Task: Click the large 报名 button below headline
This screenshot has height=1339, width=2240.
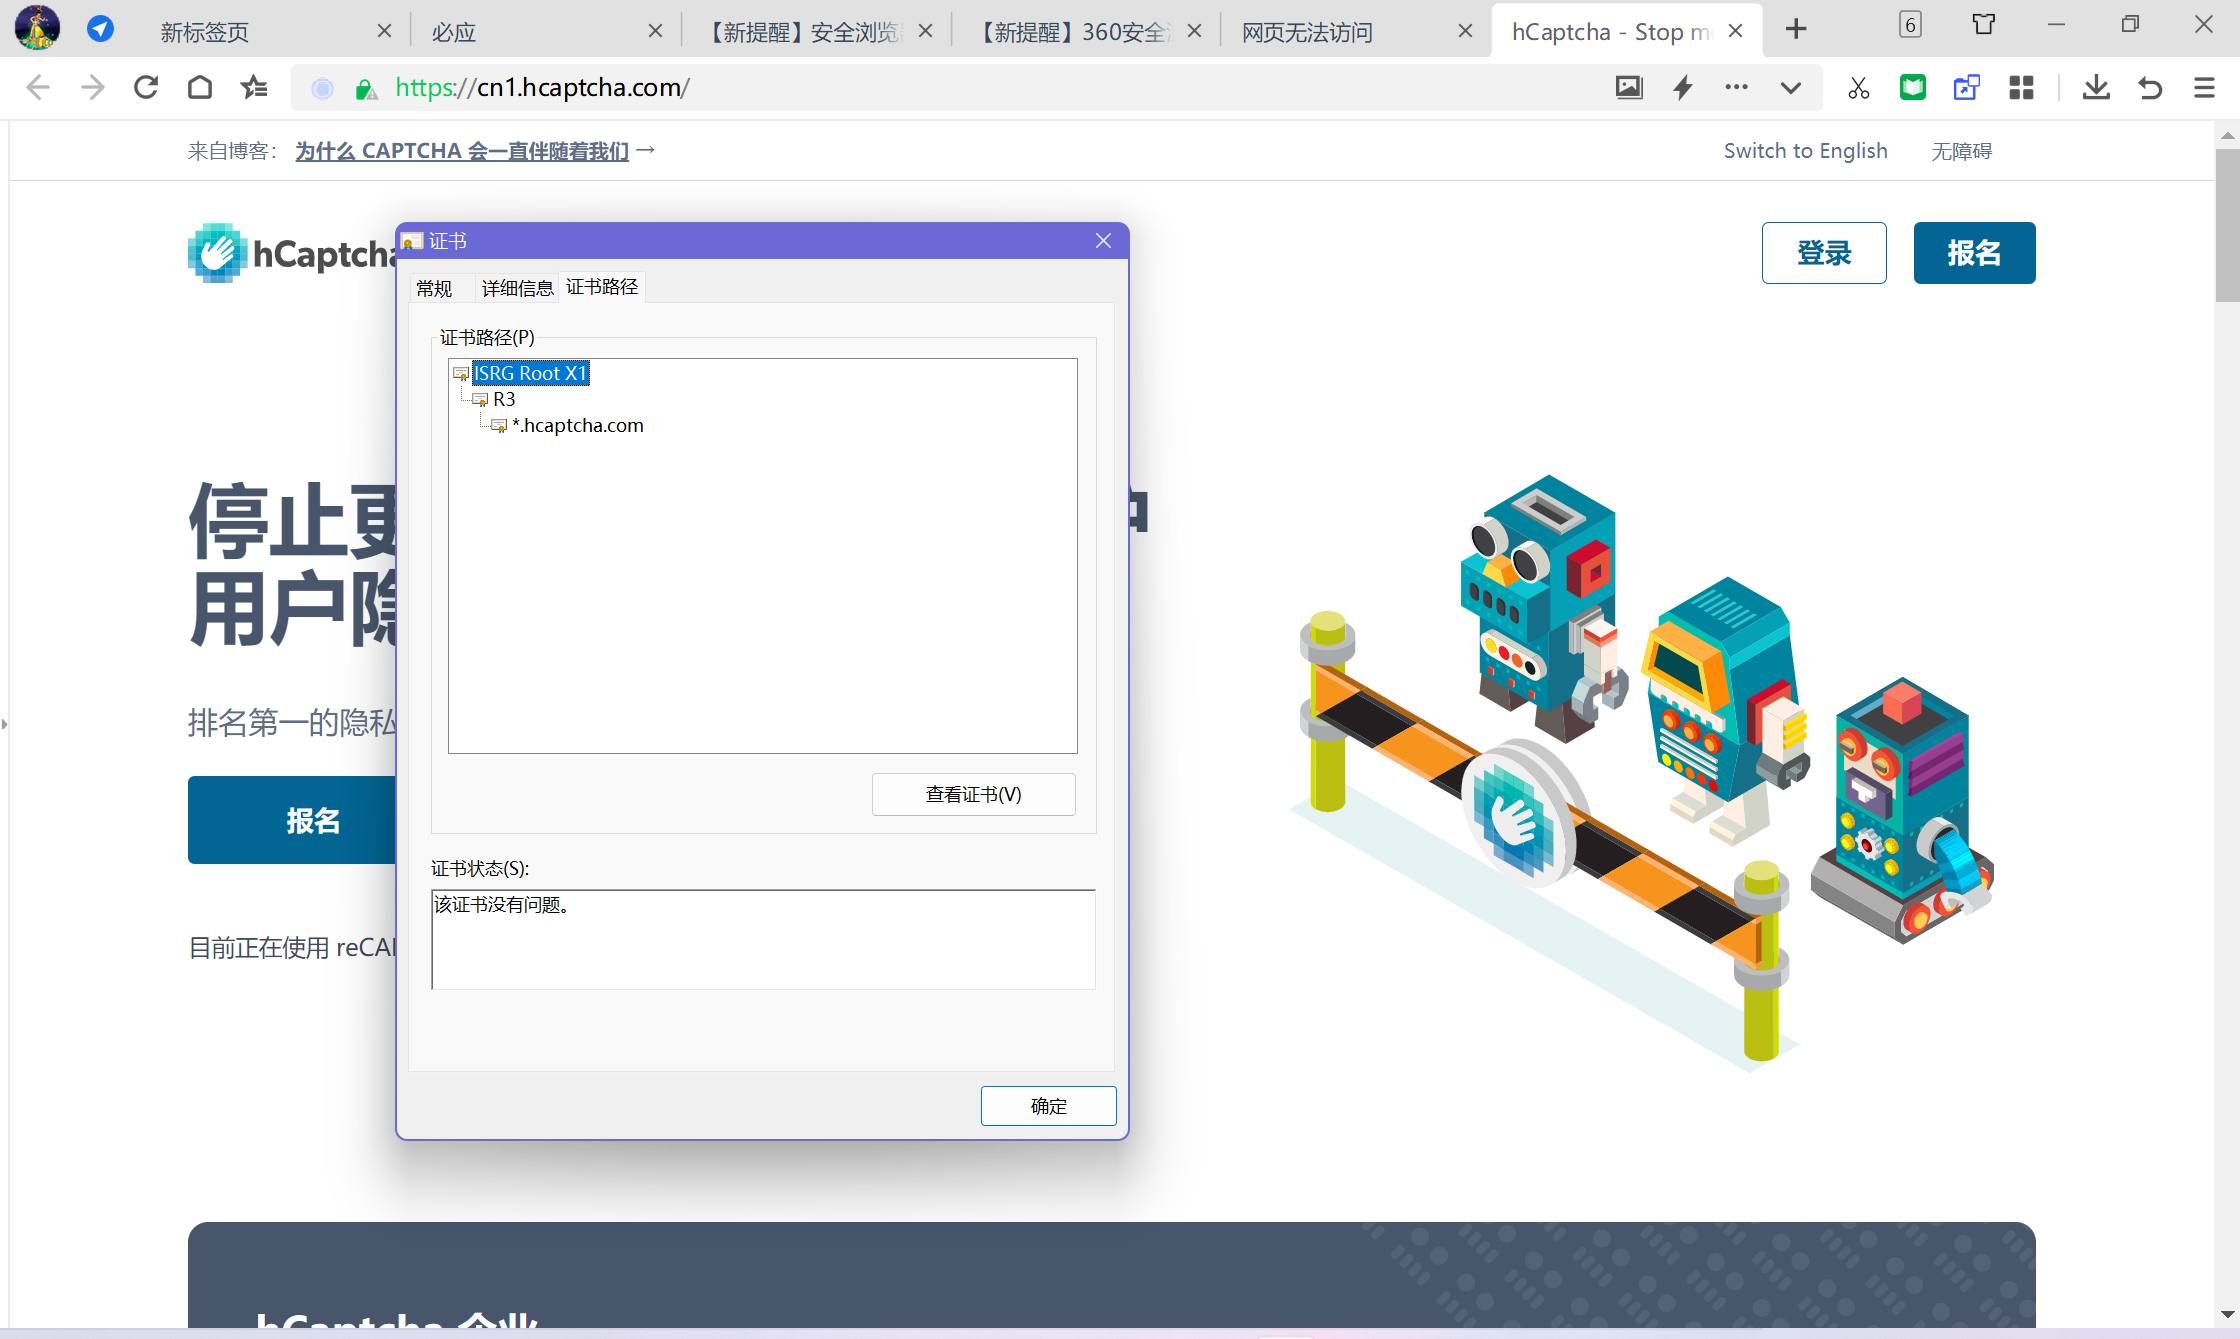Action: pos(292,820)
